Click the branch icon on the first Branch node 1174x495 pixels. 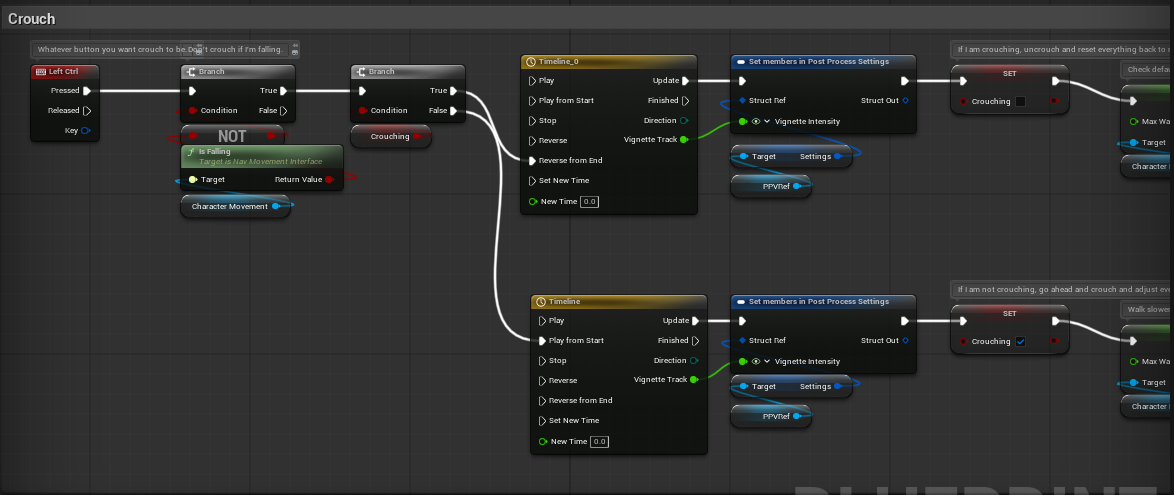[191, 72]
